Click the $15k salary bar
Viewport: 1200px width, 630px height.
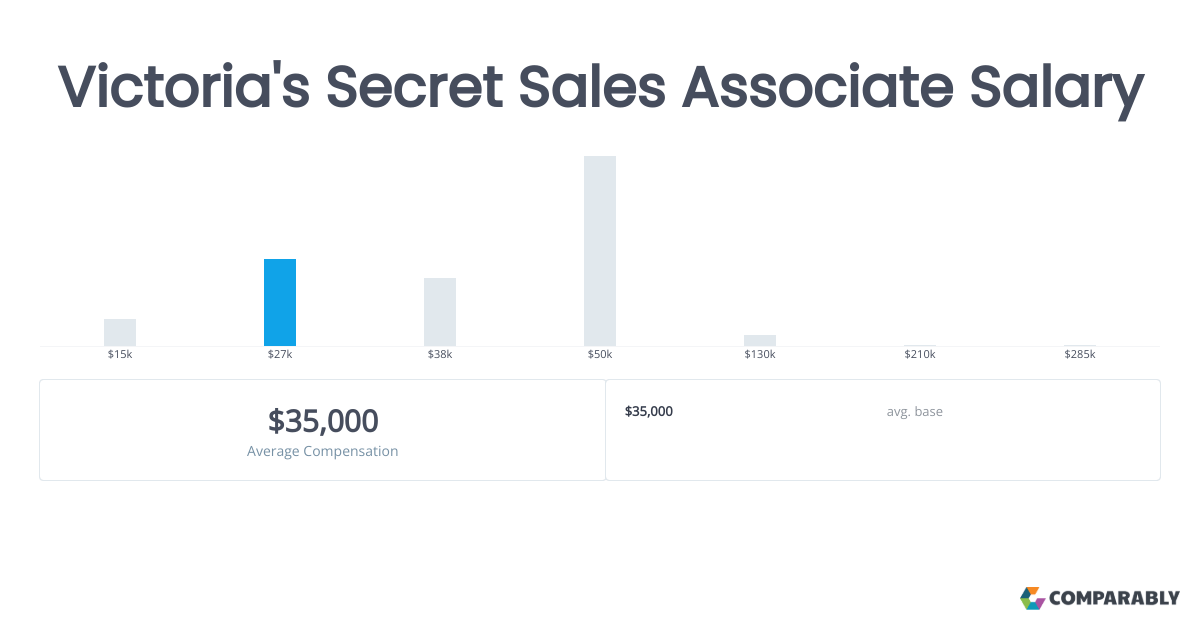click(x=120, y=332)
